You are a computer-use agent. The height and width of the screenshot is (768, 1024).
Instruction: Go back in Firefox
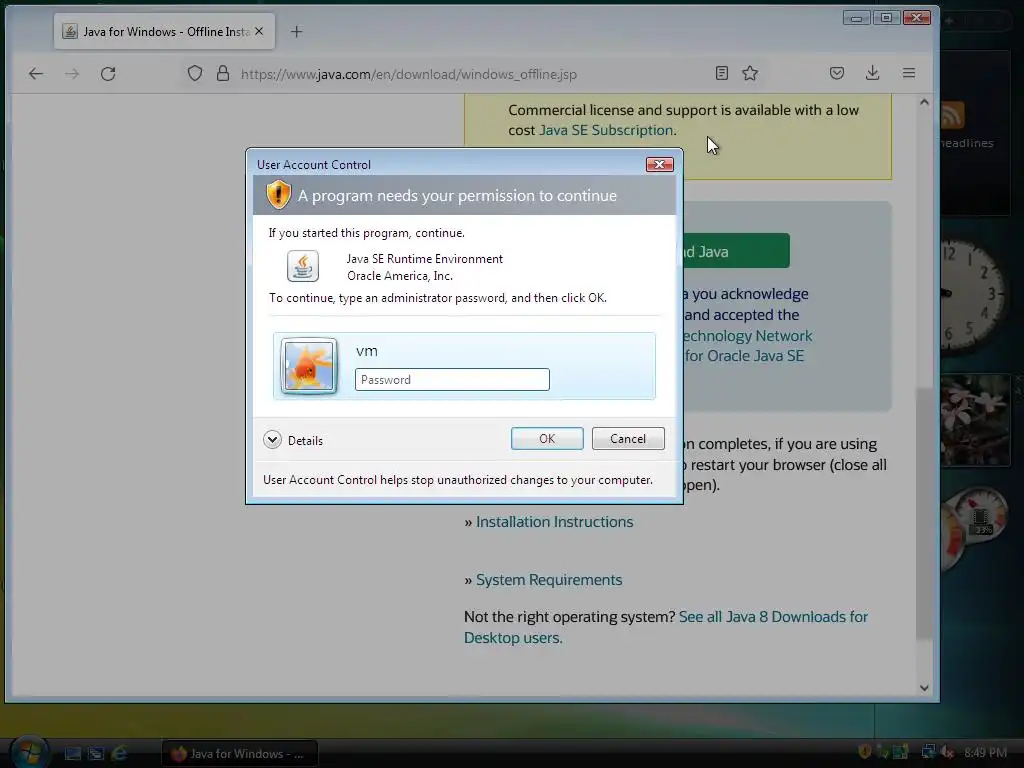pyautogui.click(x=36, y=74)
